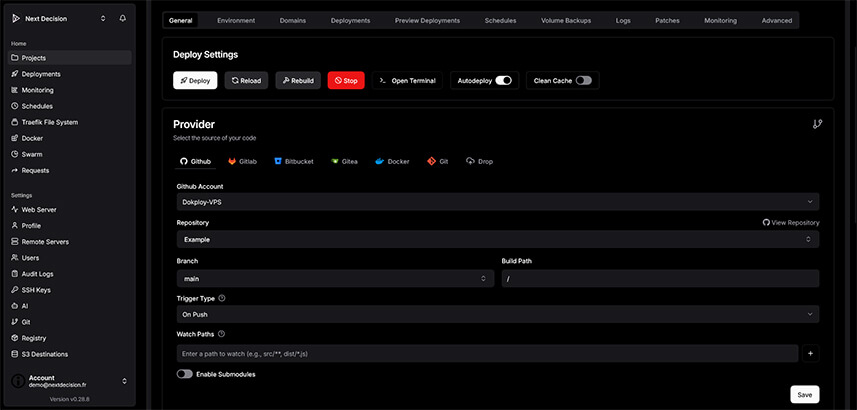Click the Account avatar icon
Screen dimensions: 857x410
click(x=18, y=380)
